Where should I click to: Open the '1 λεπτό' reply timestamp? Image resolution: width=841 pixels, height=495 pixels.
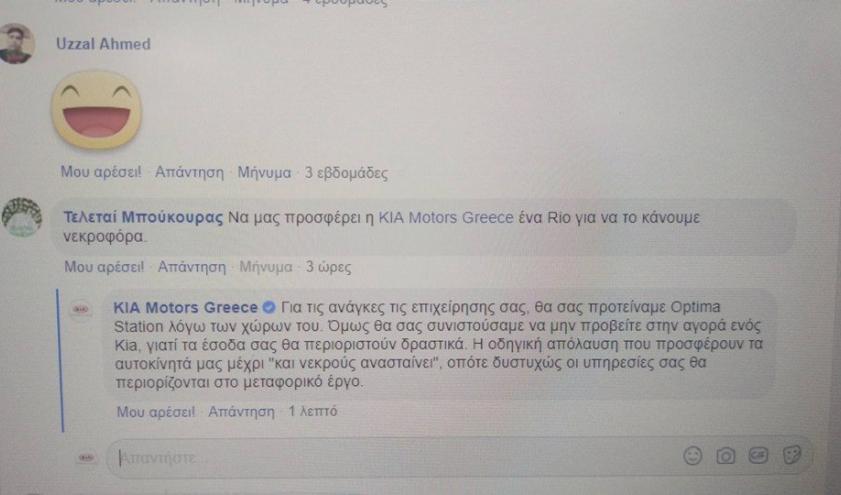tap(313, 411)
